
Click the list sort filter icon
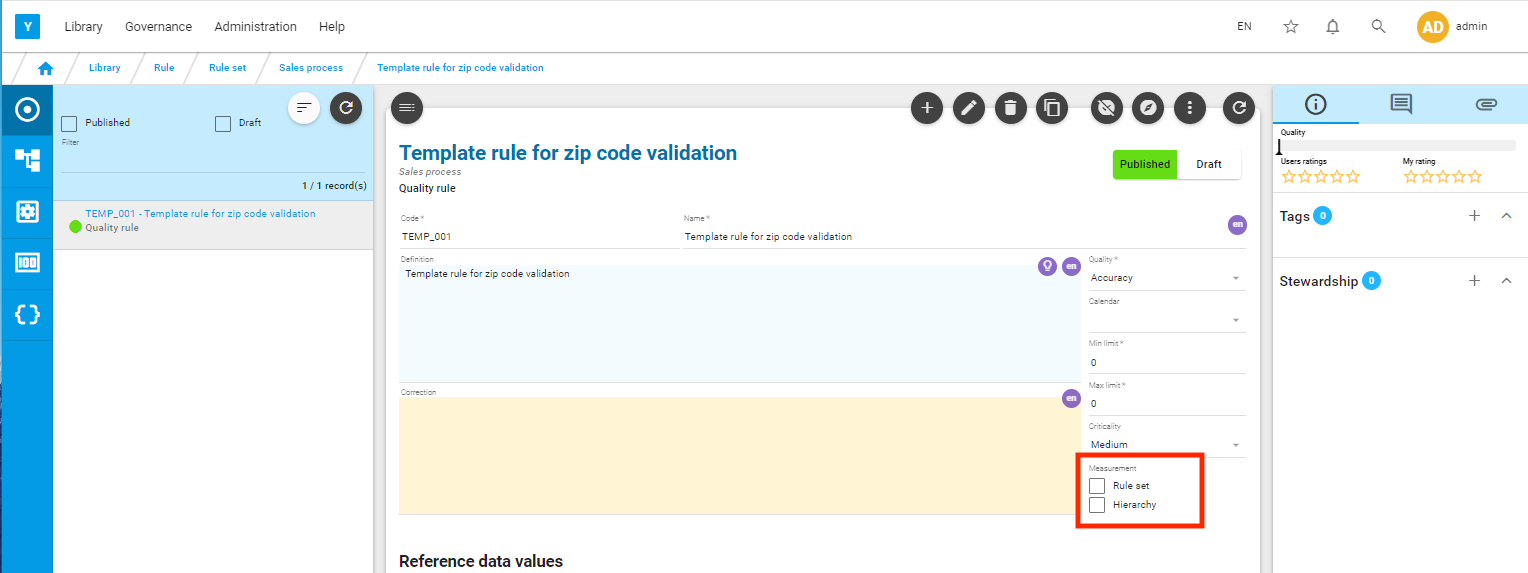(304, 107)
